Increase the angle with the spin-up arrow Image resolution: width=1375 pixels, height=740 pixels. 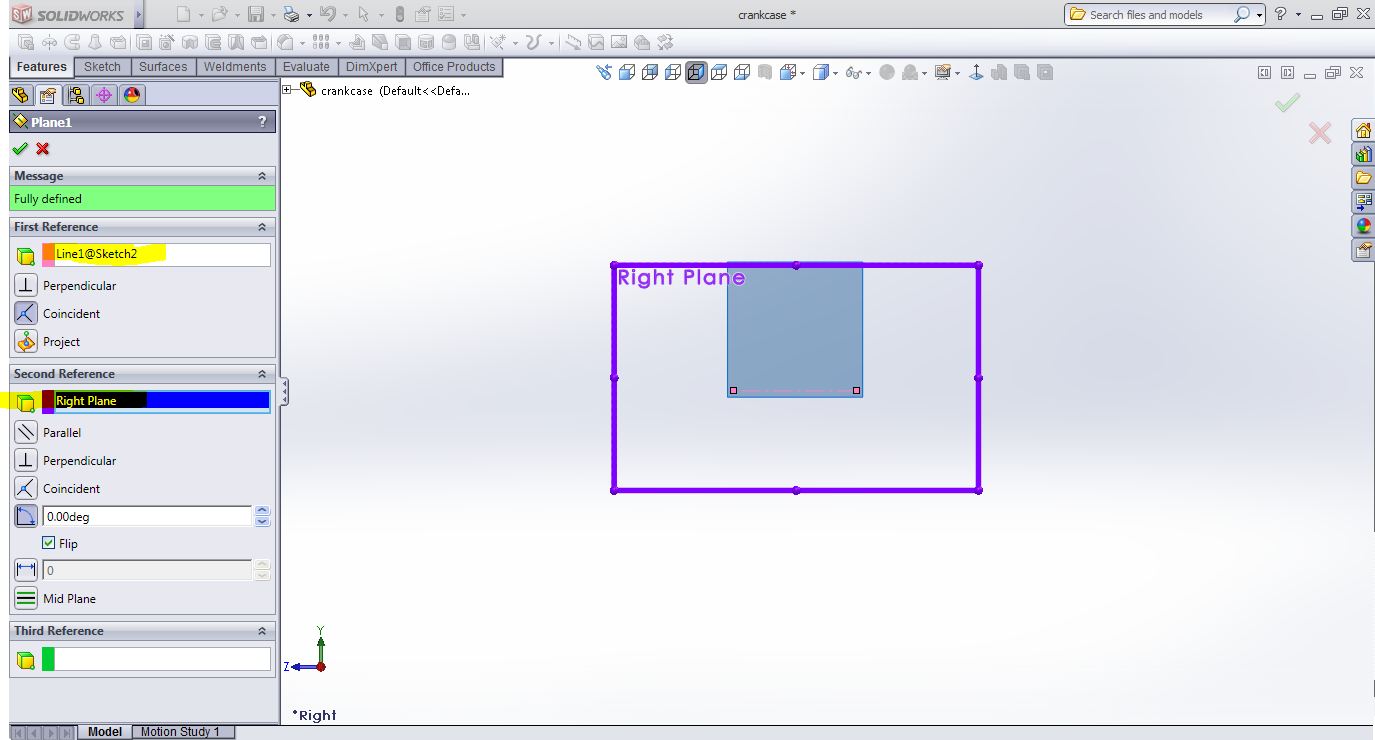262,510
